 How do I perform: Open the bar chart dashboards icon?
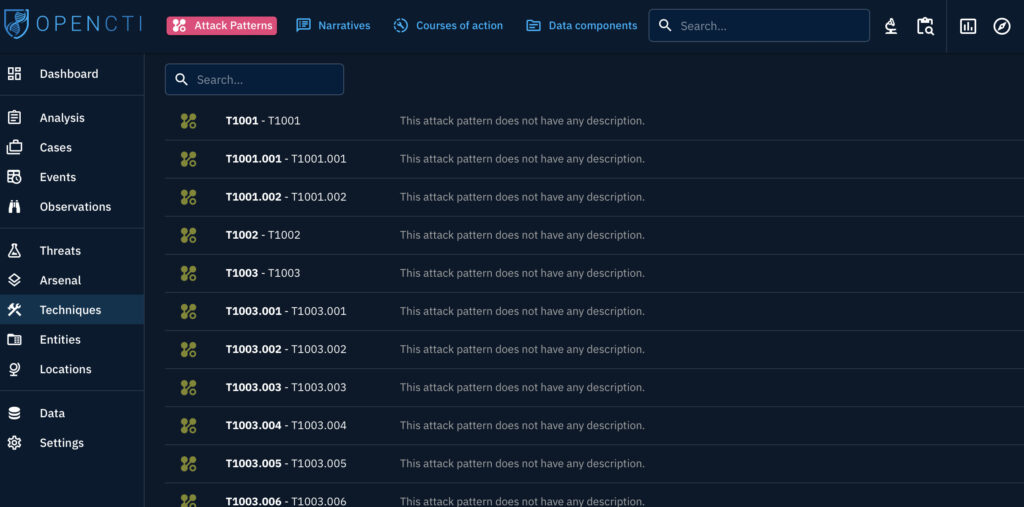(x=967, y=26)
